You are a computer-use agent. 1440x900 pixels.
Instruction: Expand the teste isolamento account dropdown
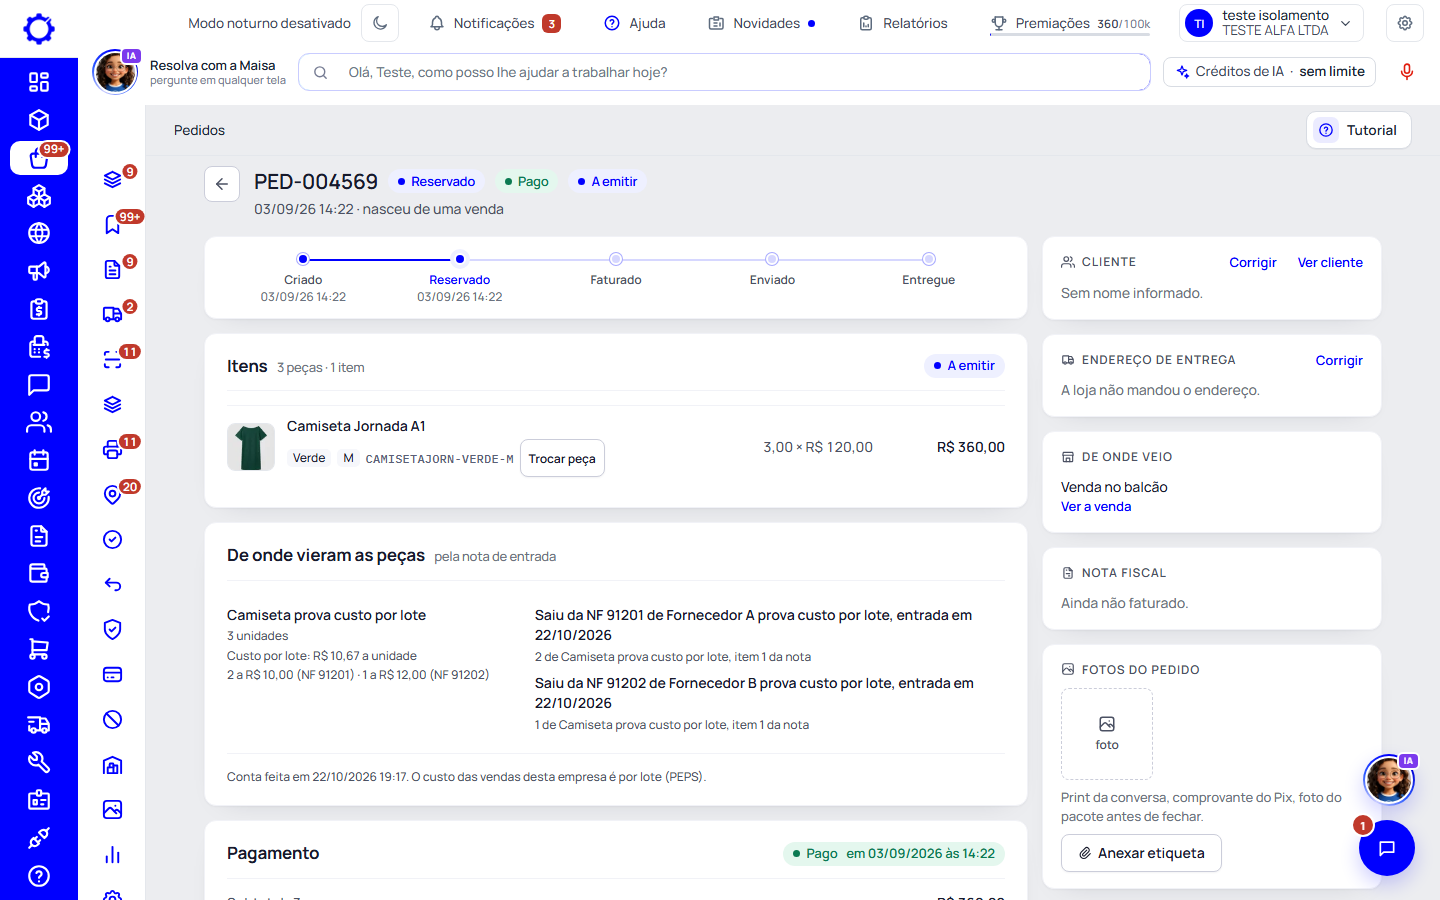point(1271,23)
